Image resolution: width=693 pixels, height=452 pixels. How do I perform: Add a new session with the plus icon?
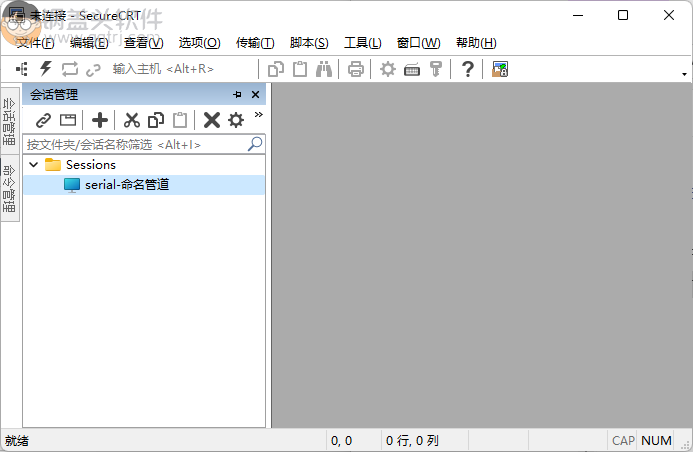tap(99, 120)
